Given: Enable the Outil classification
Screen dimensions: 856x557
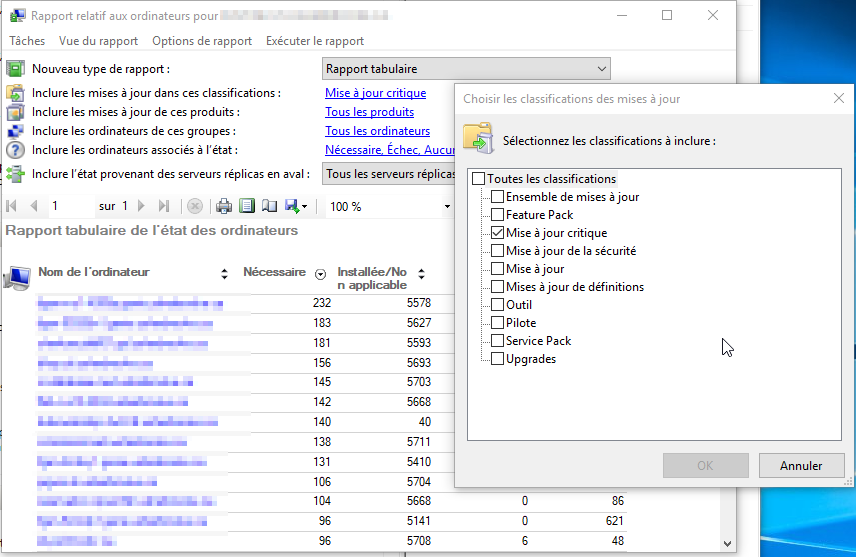Looking at the screenshot, I should [x=497, y=305].
